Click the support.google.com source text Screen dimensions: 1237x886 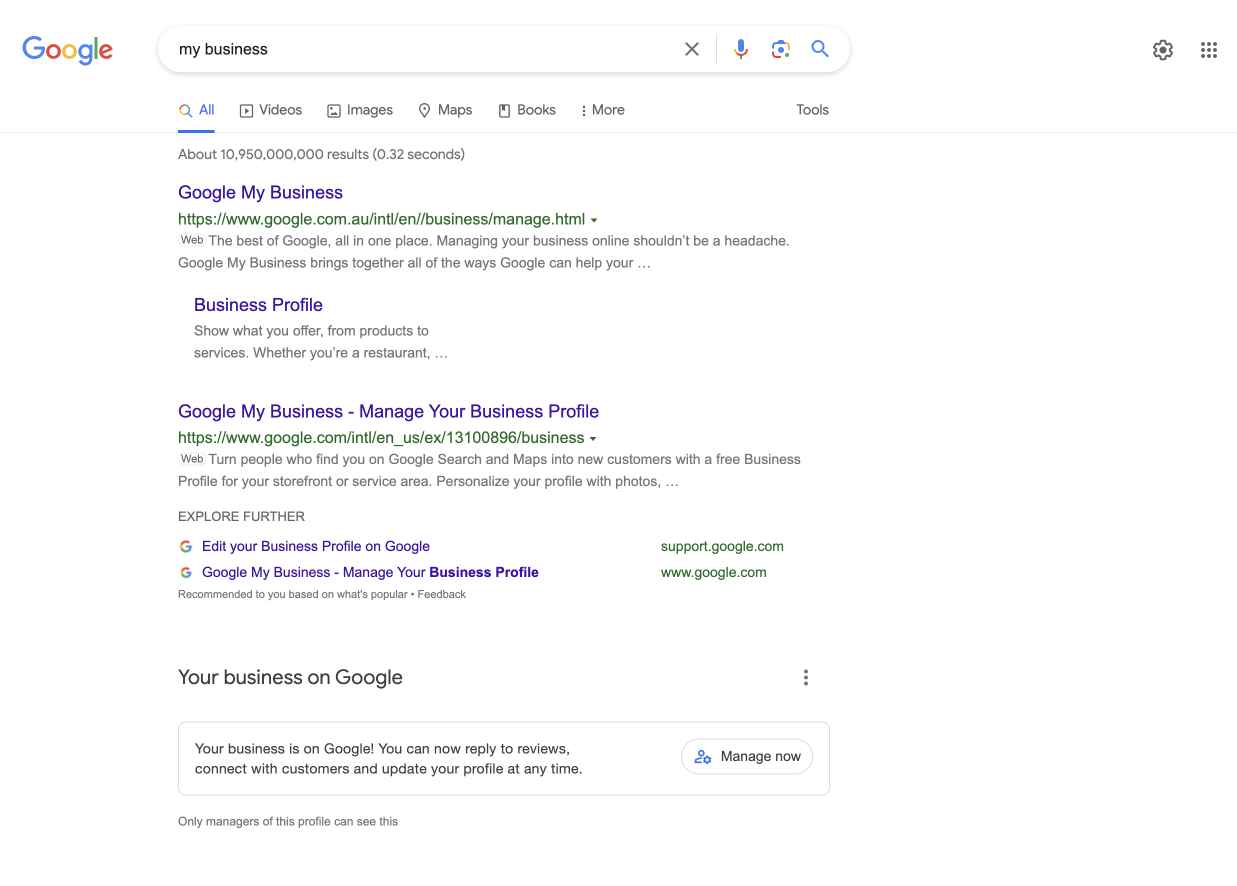click(722, 547)
